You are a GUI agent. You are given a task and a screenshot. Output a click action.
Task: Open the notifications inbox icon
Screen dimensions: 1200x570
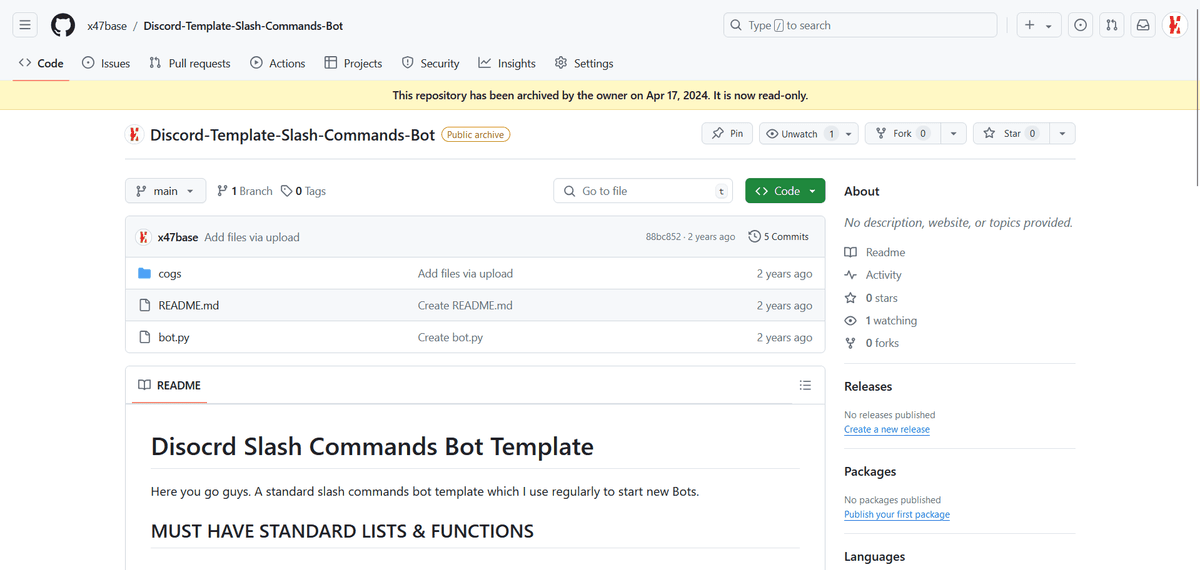pos(1143,25)
